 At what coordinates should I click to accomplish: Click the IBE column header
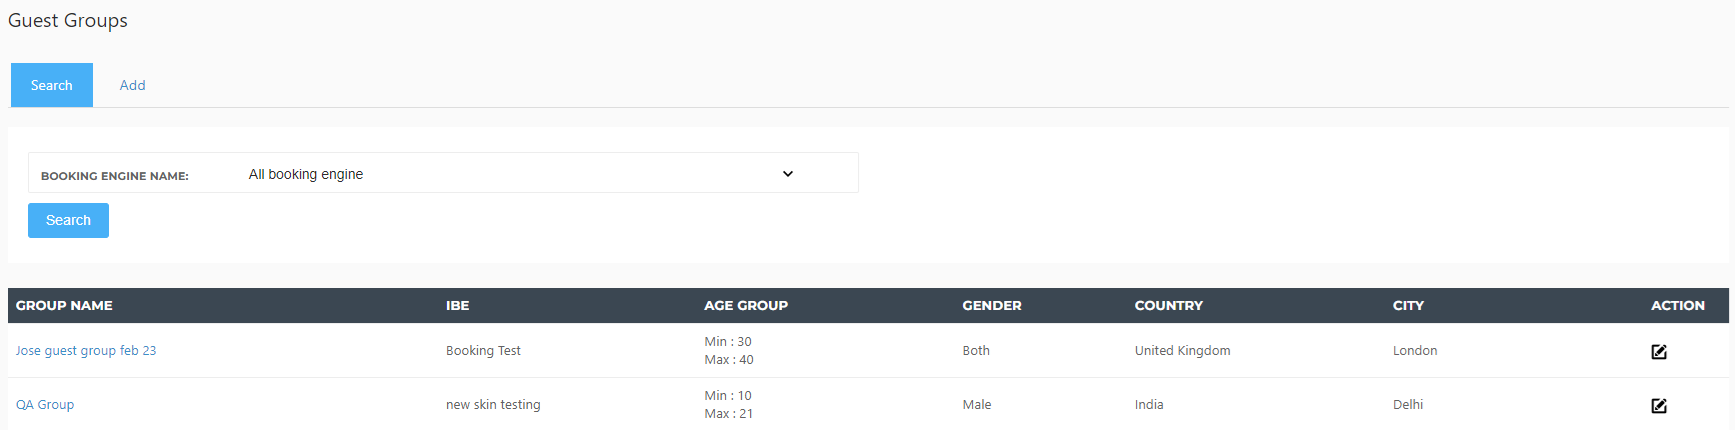tap(458, 305)
